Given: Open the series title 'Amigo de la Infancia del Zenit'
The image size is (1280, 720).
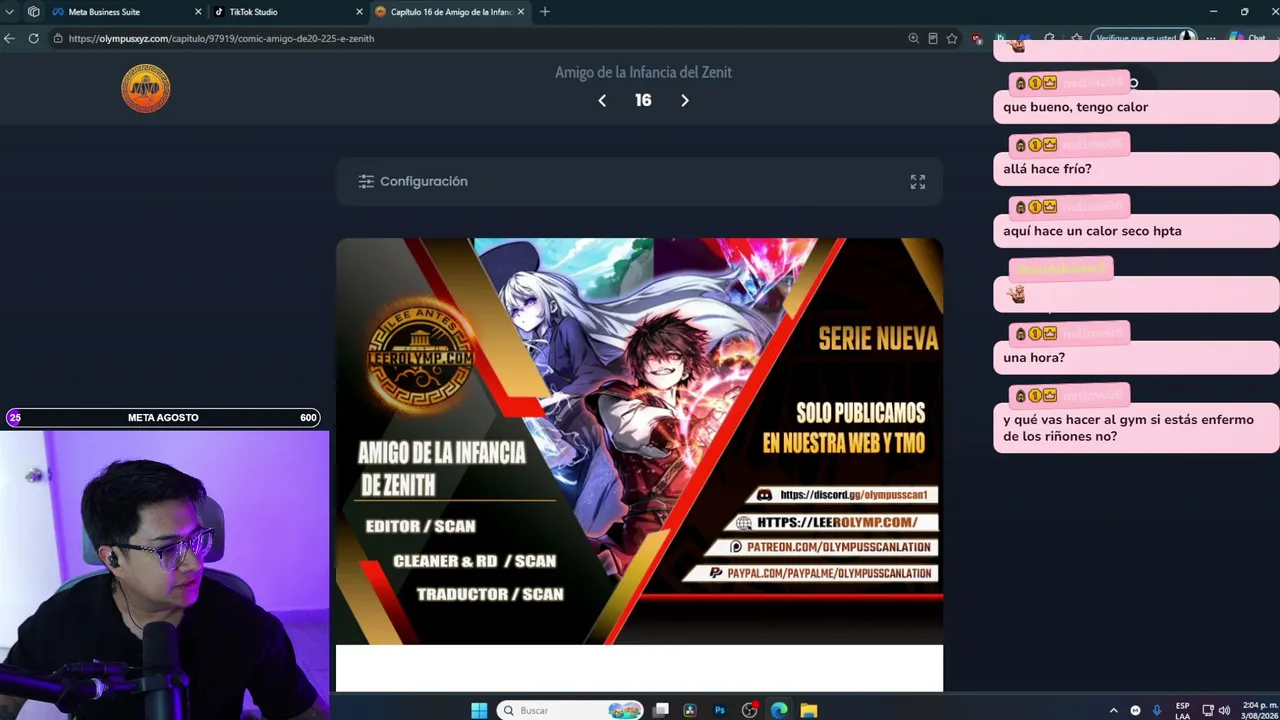Looking at the screenshot, I should (643, 72).
